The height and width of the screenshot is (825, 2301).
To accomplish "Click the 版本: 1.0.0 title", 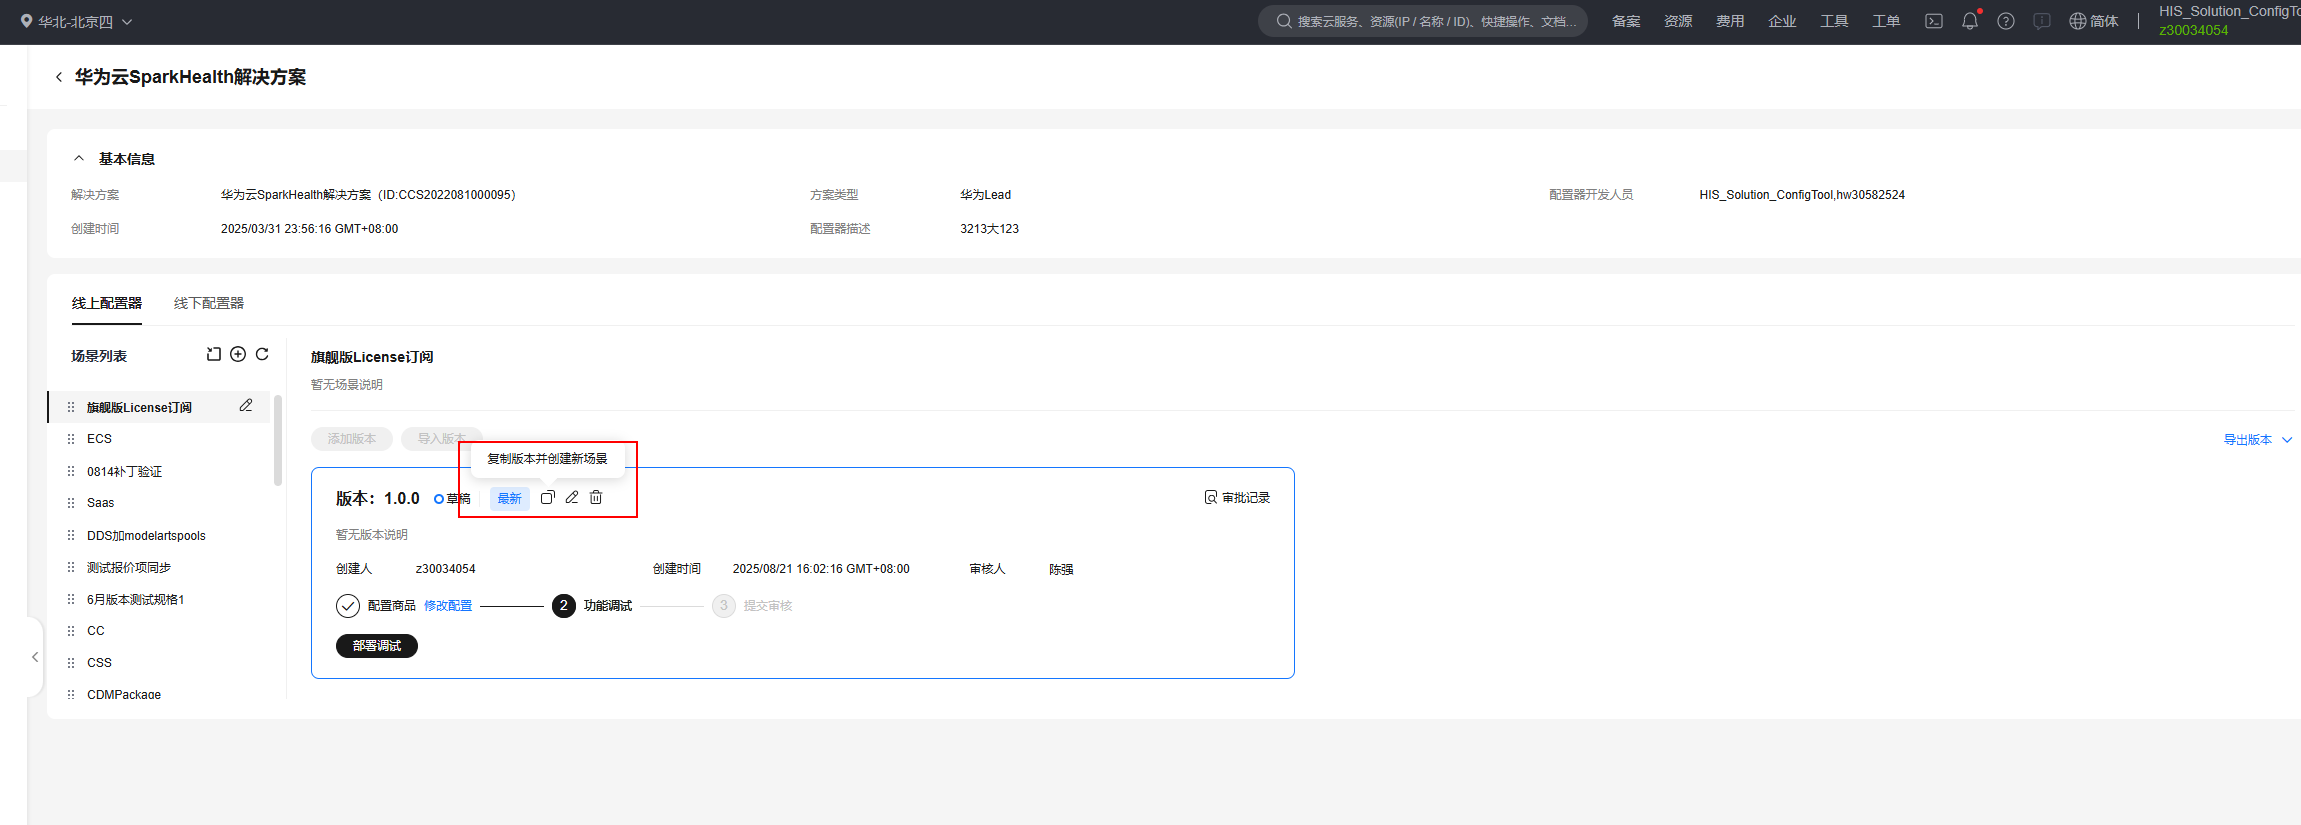I will (x=378, y=498).
